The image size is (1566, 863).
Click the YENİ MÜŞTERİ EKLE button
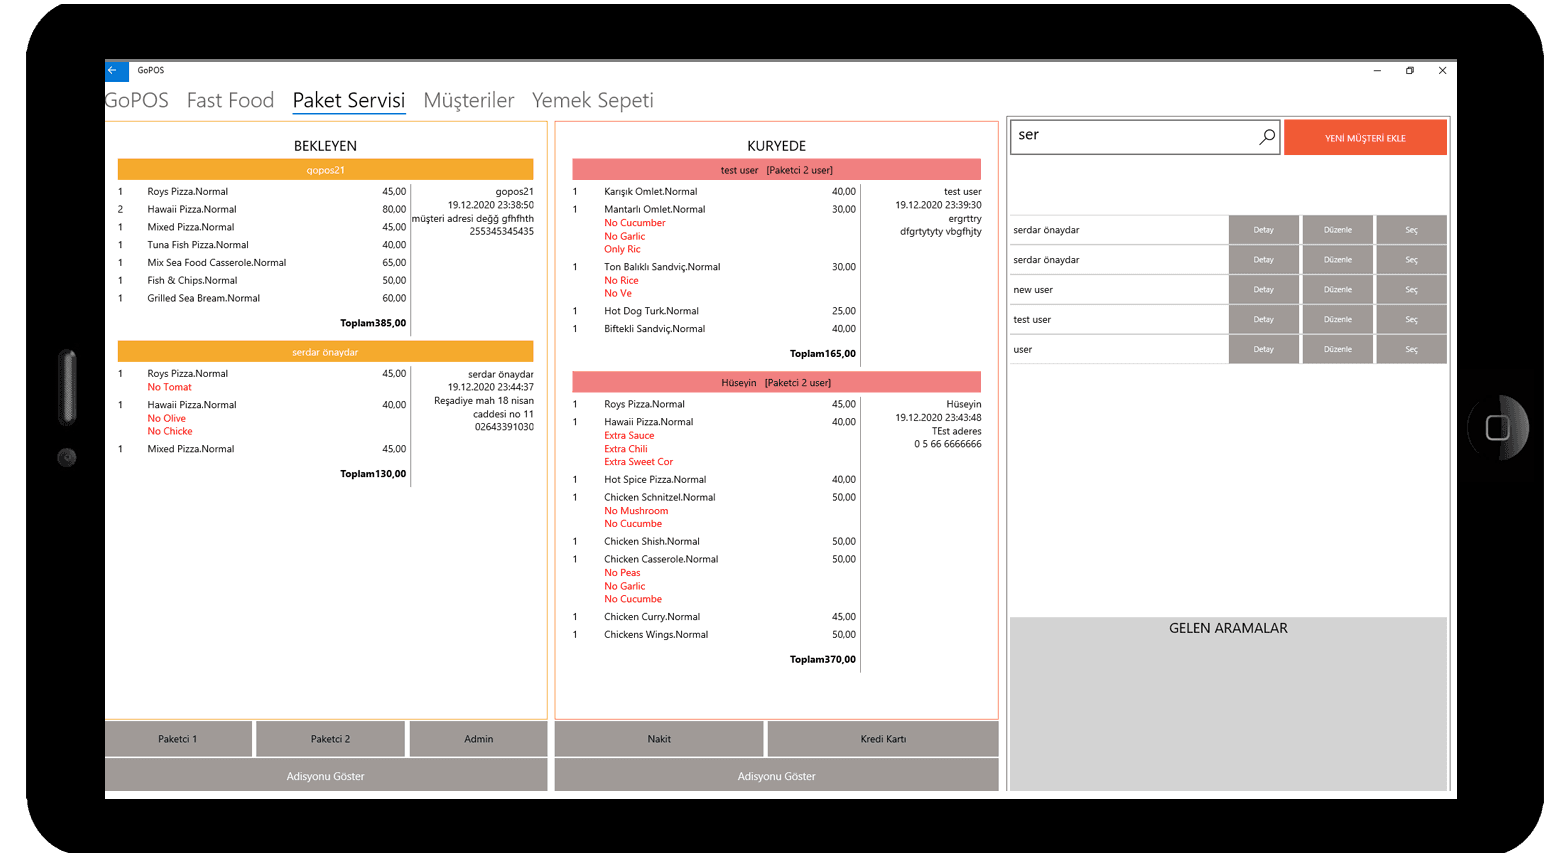(1365, 138)
